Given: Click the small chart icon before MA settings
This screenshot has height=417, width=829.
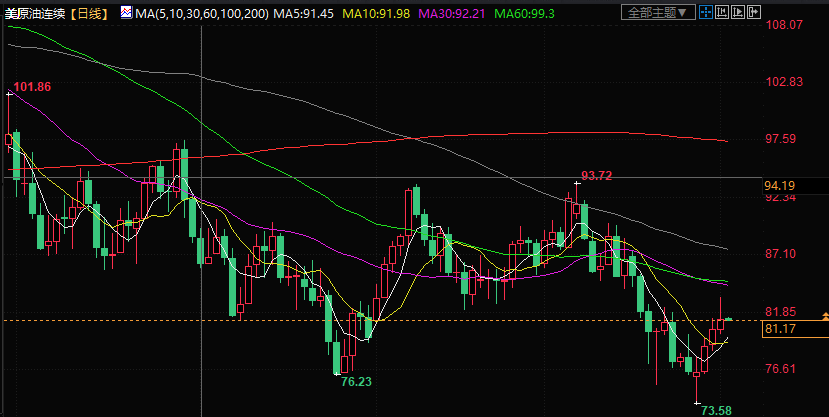Looking at the screenshot, I should (126, 13).
